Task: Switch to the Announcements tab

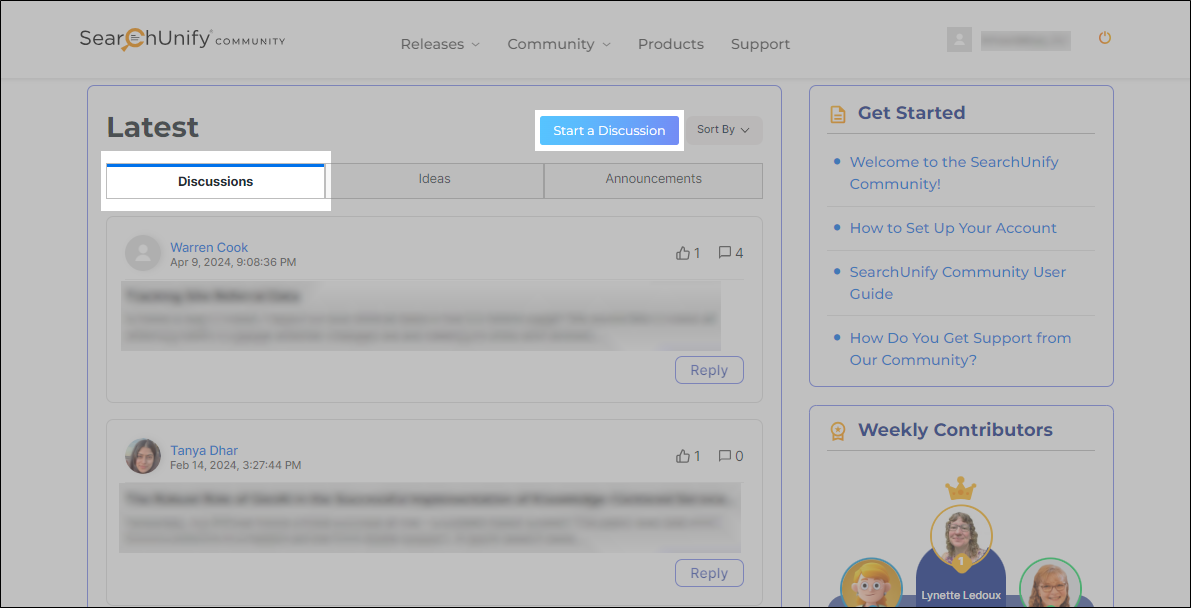Action: click(653, 180)
